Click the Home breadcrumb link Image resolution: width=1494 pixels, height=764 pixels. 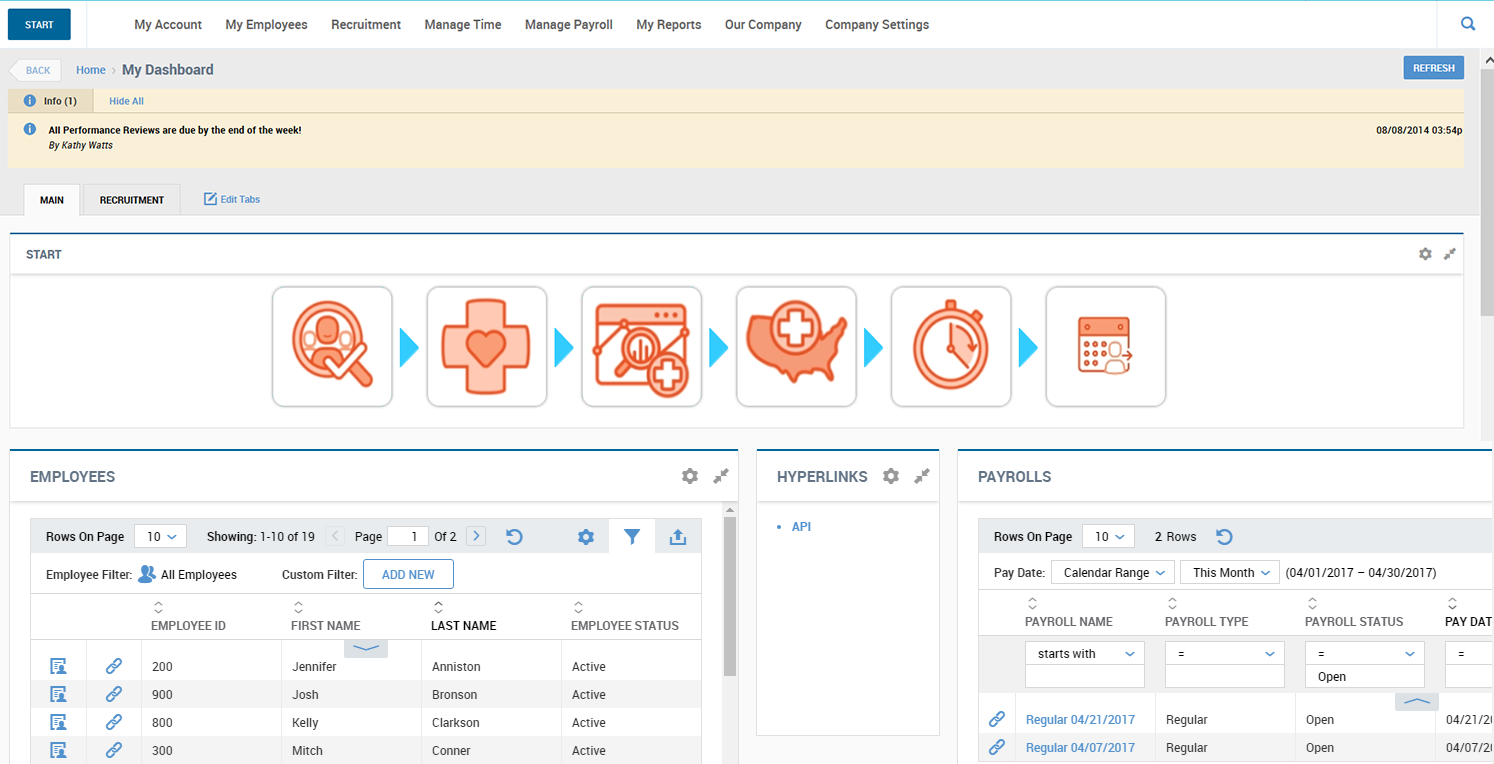91,70
